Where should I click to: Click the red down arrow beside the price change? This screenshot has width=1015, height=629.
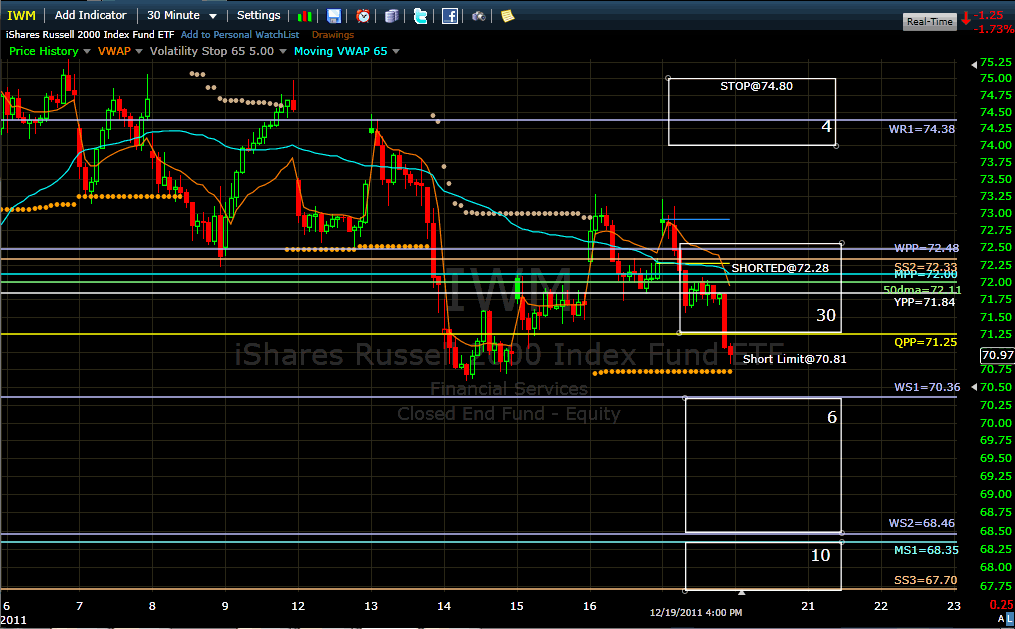point(966,19)
